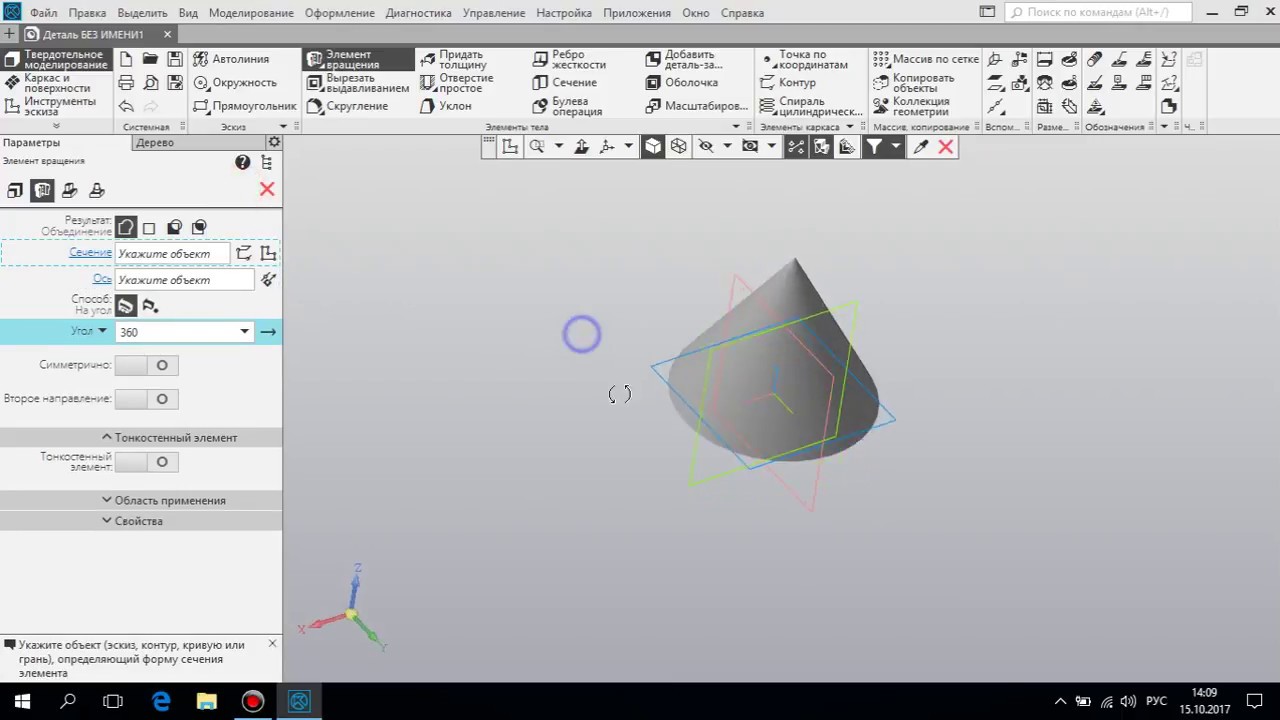1280x720 pixels.
Task: Click Сечение Укажите объект field
Action: pyautogui.click(x=172, y=254)
